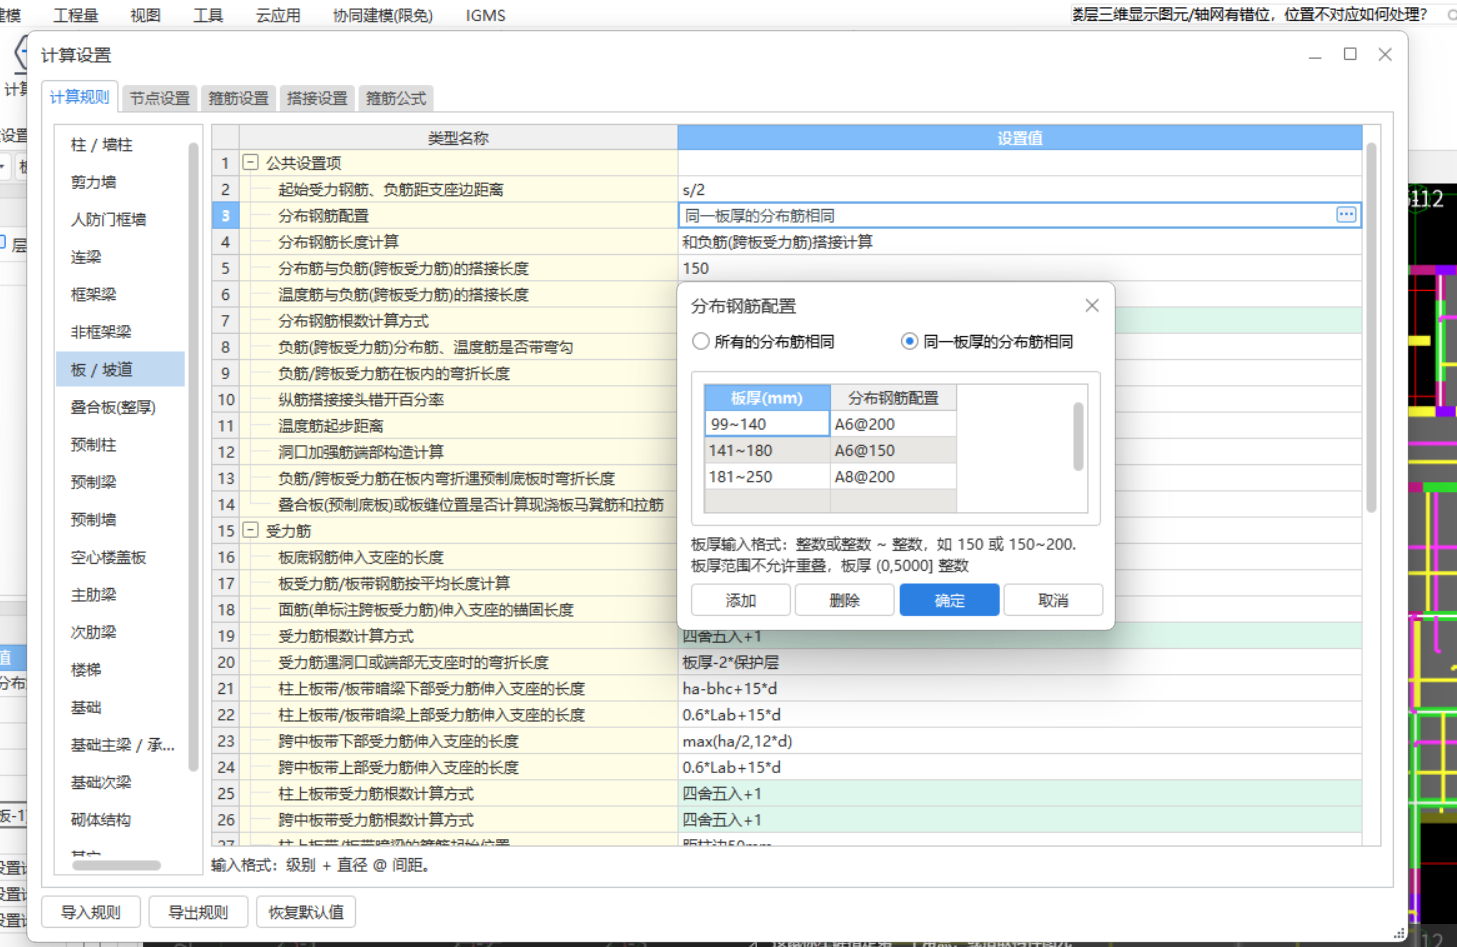Click the popup table's vertical scrollbar
The image size is (1457, 947).
[x=1078, y=436]
